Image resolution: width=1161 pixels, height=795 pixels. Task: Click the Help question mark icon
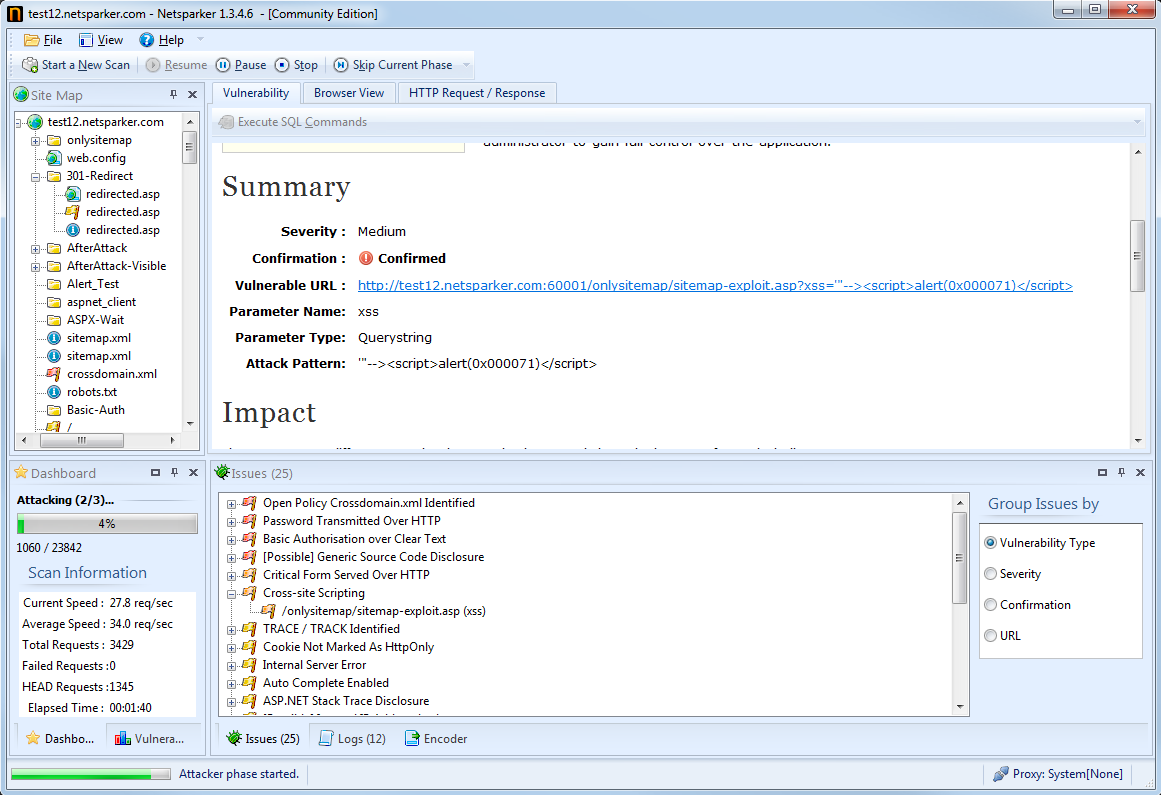pos(147,40)
